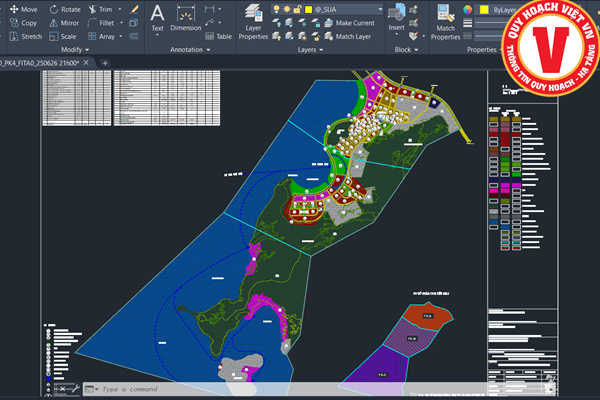Toggle the layer on/off lightbulb icon
Viewport: 600px width, 400px height.
tap(278, 9)
